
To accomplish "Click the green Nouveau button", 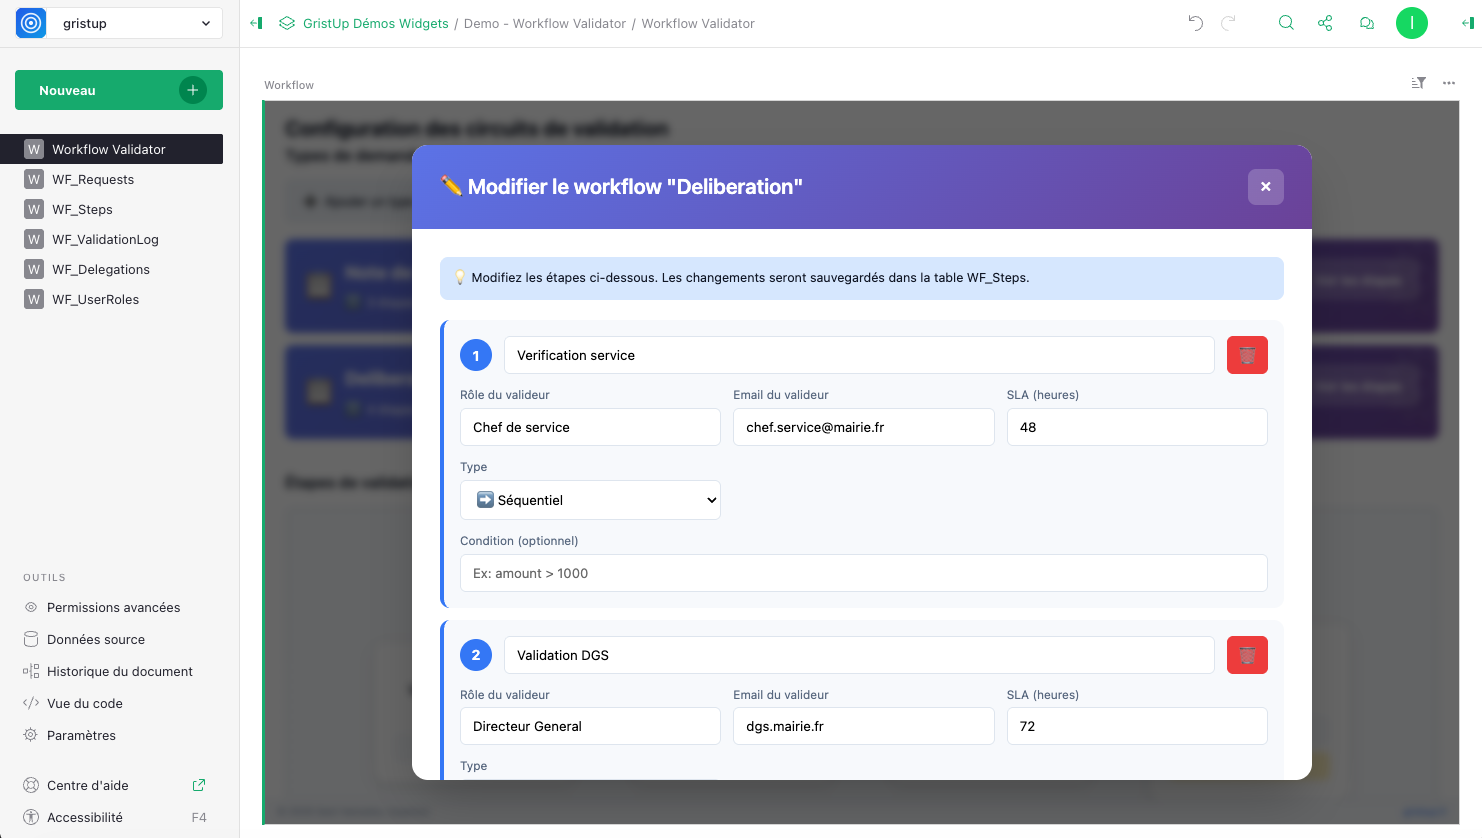I will click(118, 90).
